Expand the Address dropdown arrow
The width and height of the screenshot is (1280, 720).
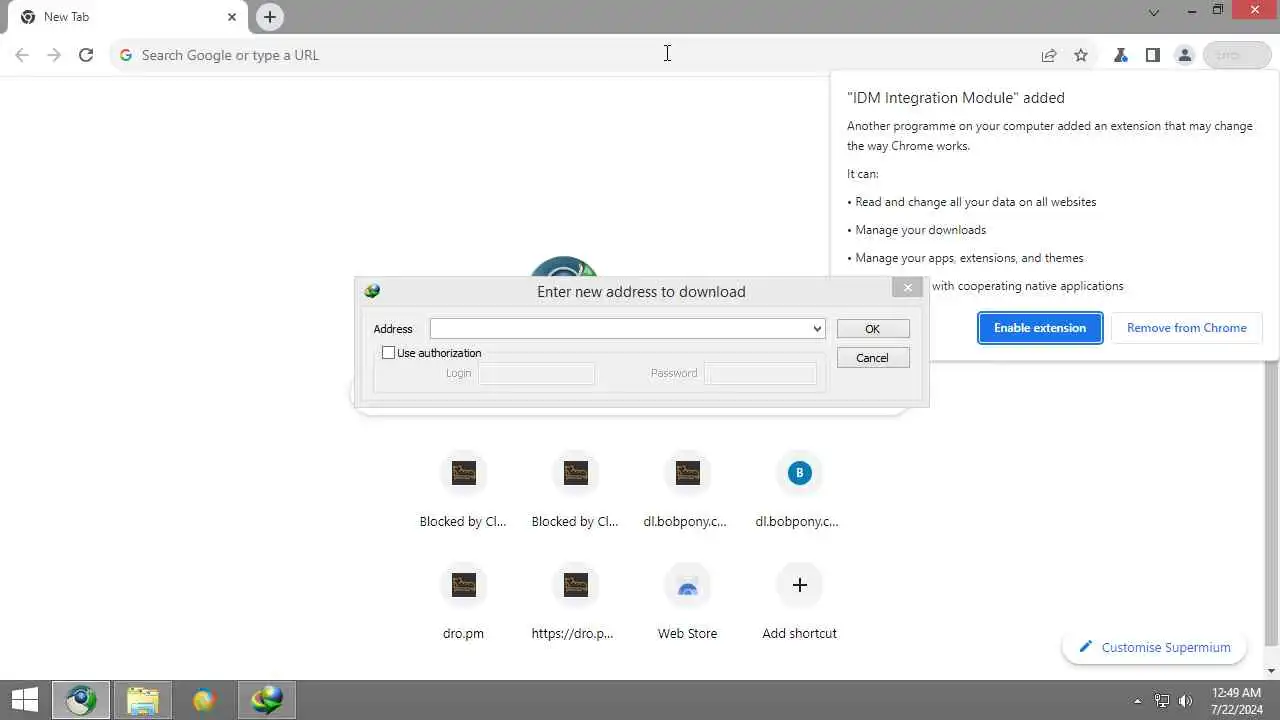[817, 329]
